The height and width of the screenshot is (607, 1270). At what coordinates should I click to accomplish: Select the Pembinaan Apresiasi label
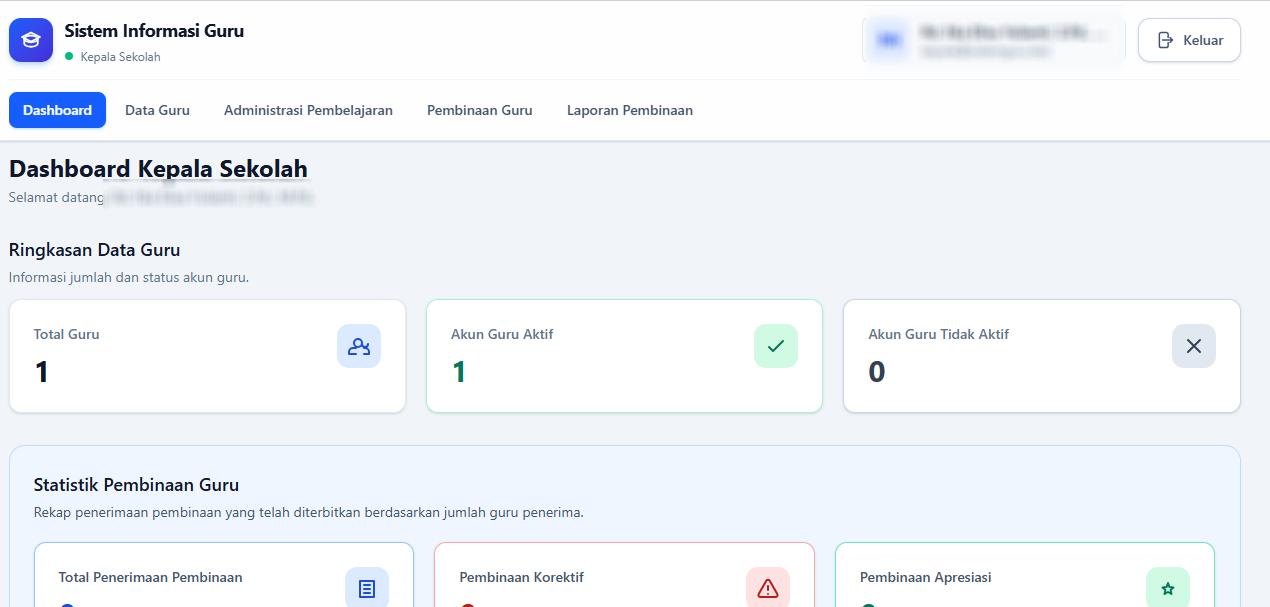[926, 577]
